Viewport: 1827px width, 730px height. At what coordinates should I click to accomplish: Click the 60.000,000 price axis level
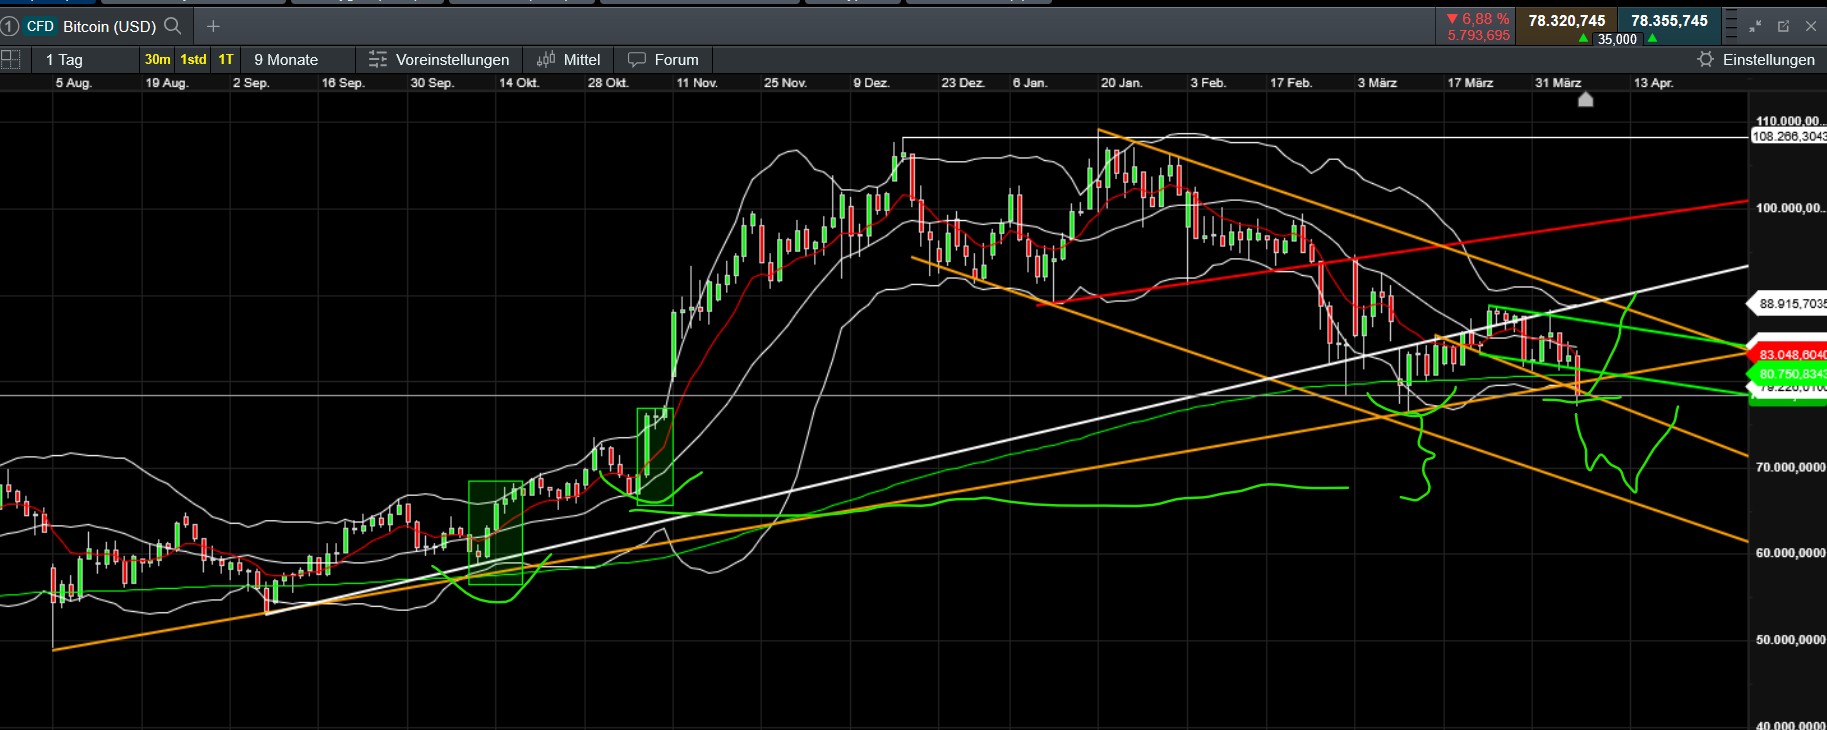(1790, 553)
